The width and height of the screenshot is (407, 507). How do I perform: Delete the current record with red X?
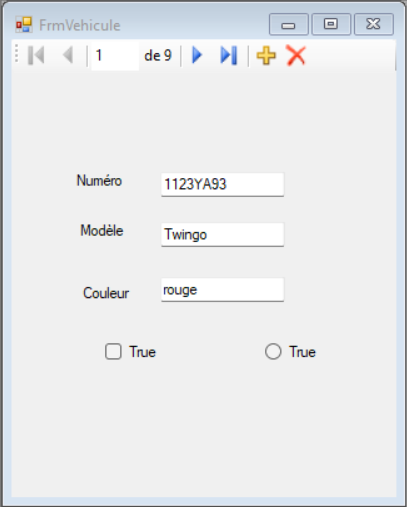(296, 56)
